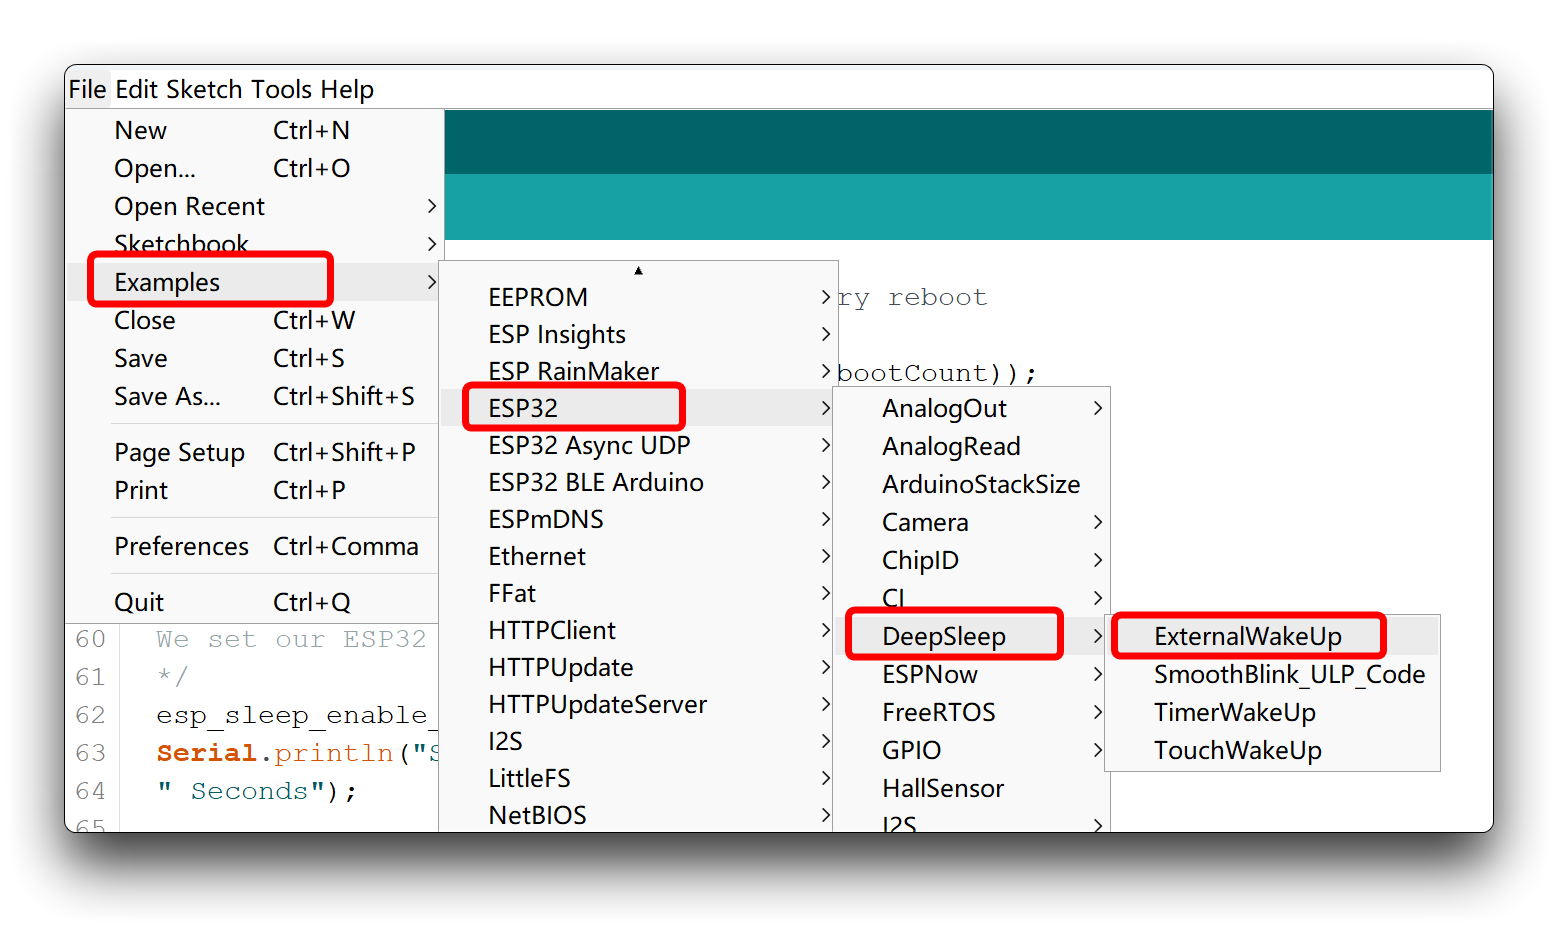
Task: Open Preferences from the File menu
Action: (x=254, y=546)
